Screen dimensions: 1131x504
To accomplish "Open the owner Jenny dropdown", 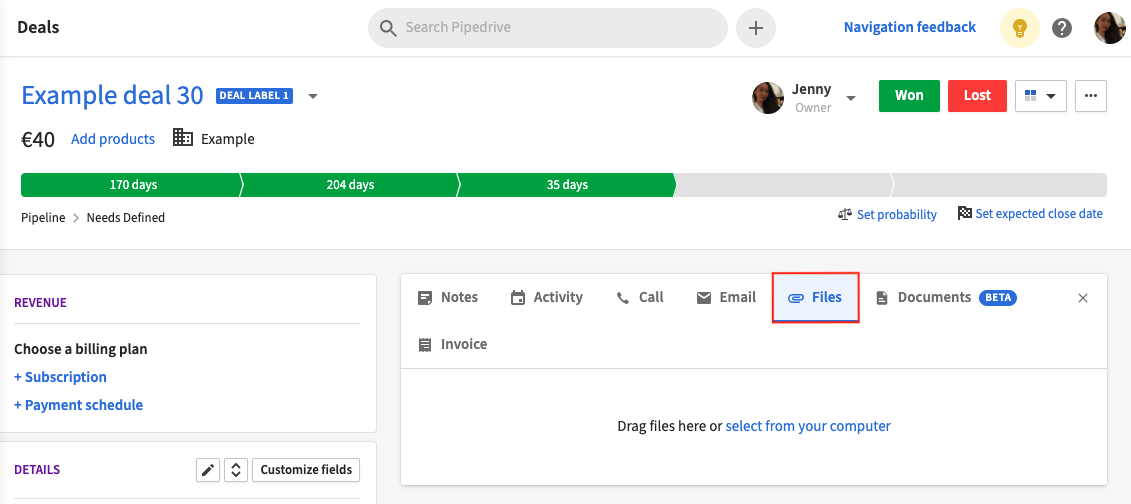I will [x=851, y=98].
